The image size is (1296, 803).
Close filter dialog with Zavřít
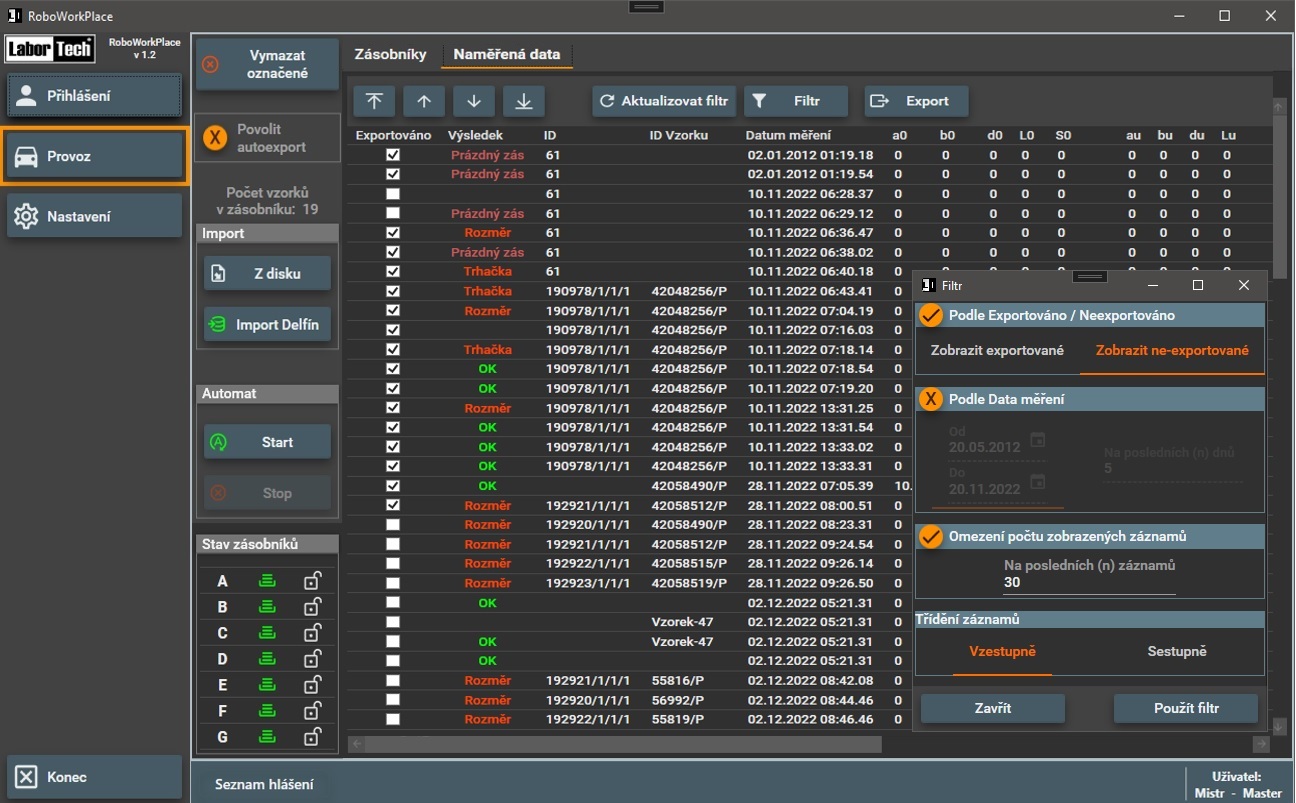[x=993, y=708]
